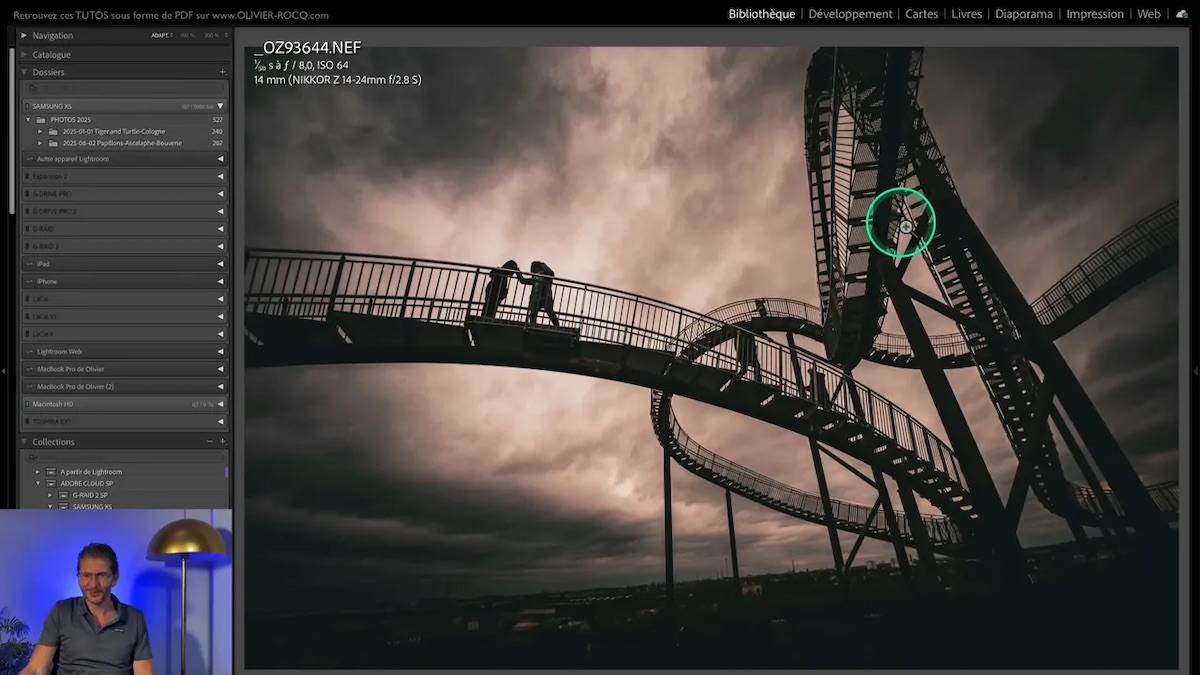Click the collection set icon next to ADOBE CLOUD SP
The image size is (1200, 675).
51,483
